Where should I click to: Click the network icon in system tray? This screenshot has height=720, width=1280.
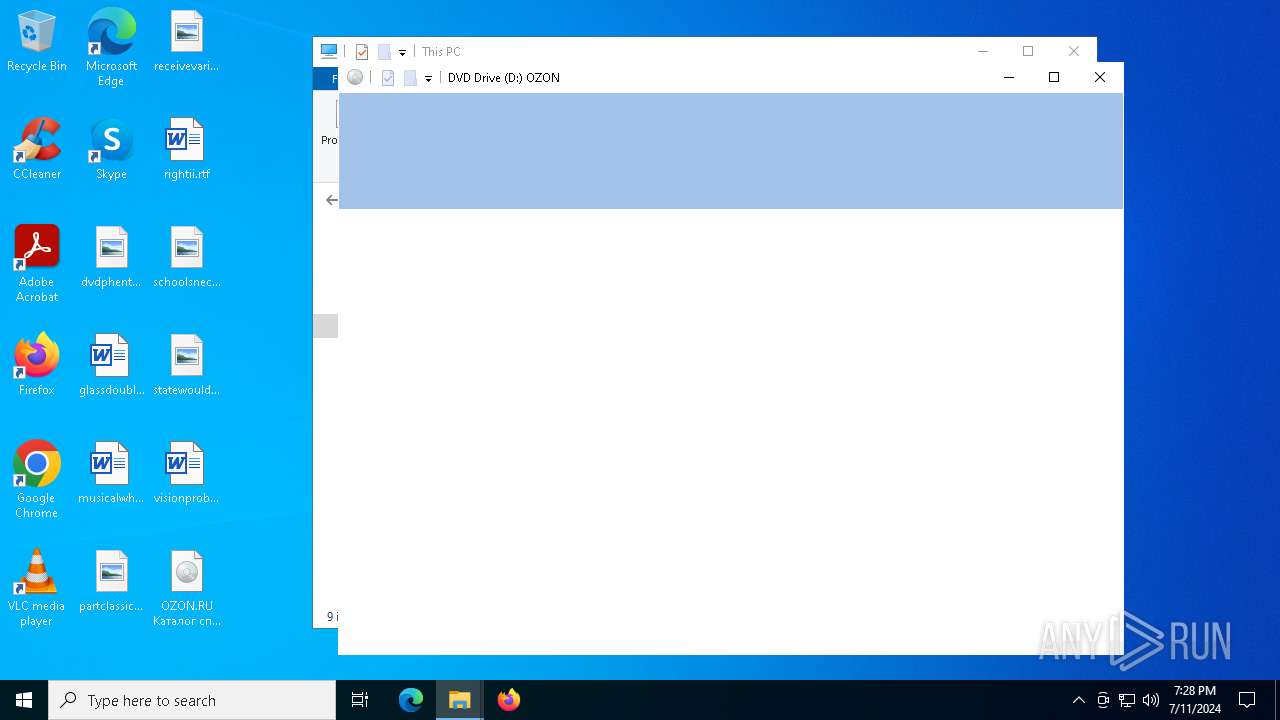[x=1127, y=700]
